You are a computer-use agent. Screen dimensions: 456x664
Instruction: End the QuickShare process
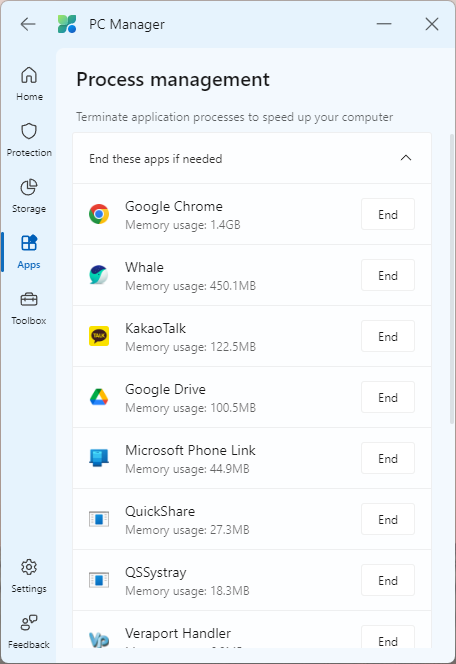[x=387, y=519]
